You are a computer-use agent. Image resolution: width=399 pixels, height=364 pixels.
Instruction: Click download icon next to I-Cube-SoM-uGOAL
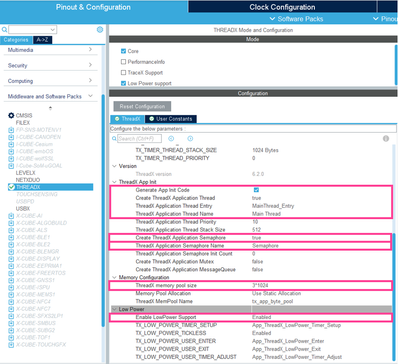click(x=11, y=166)
